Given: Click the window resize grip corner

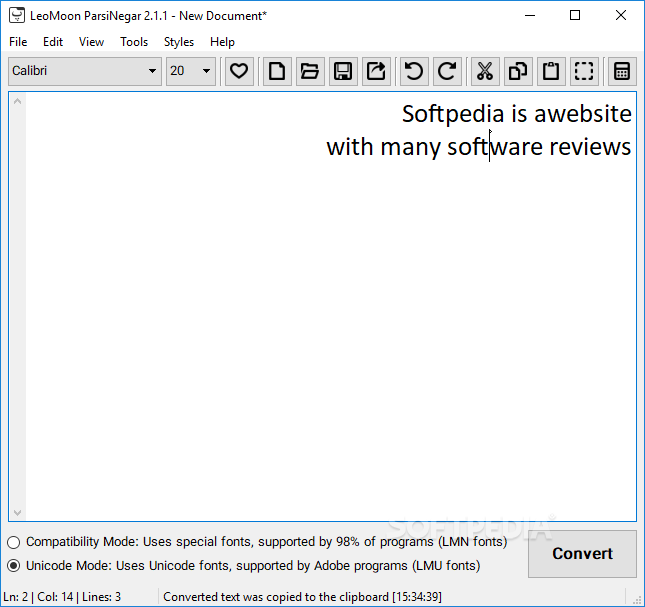Looking at the screenshot, I should pyautogui.click(x=637, y=600).
